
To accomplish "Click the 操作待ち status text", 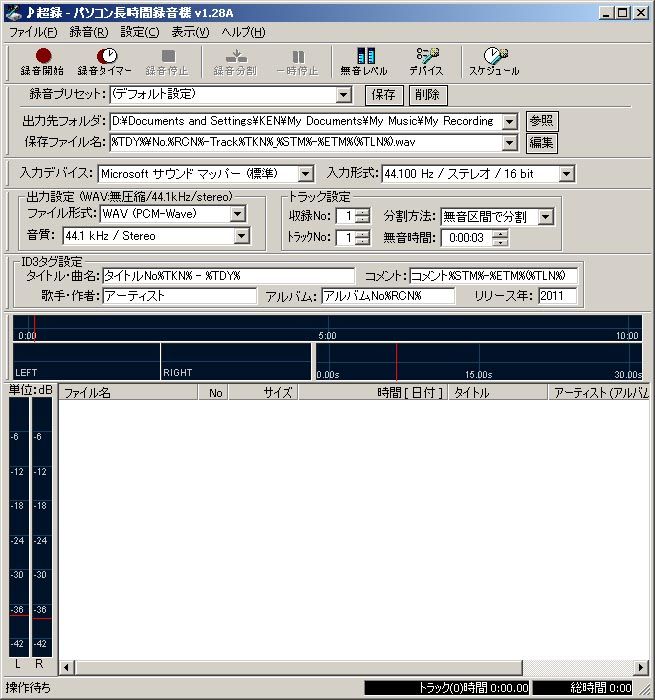I will [28, 688].
